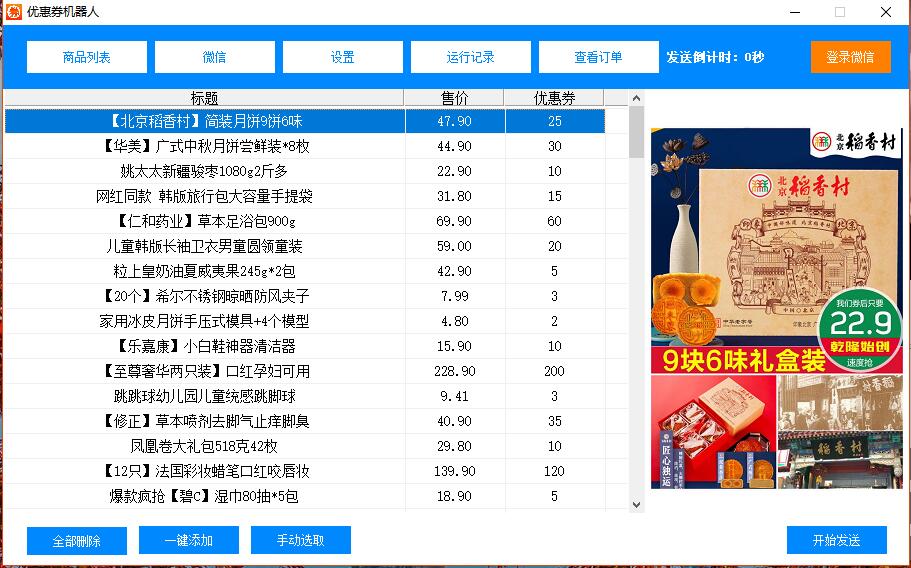Viewport: 911px width, 568px height.
Task: Click price cell 9.41
Action: point(455,396)
